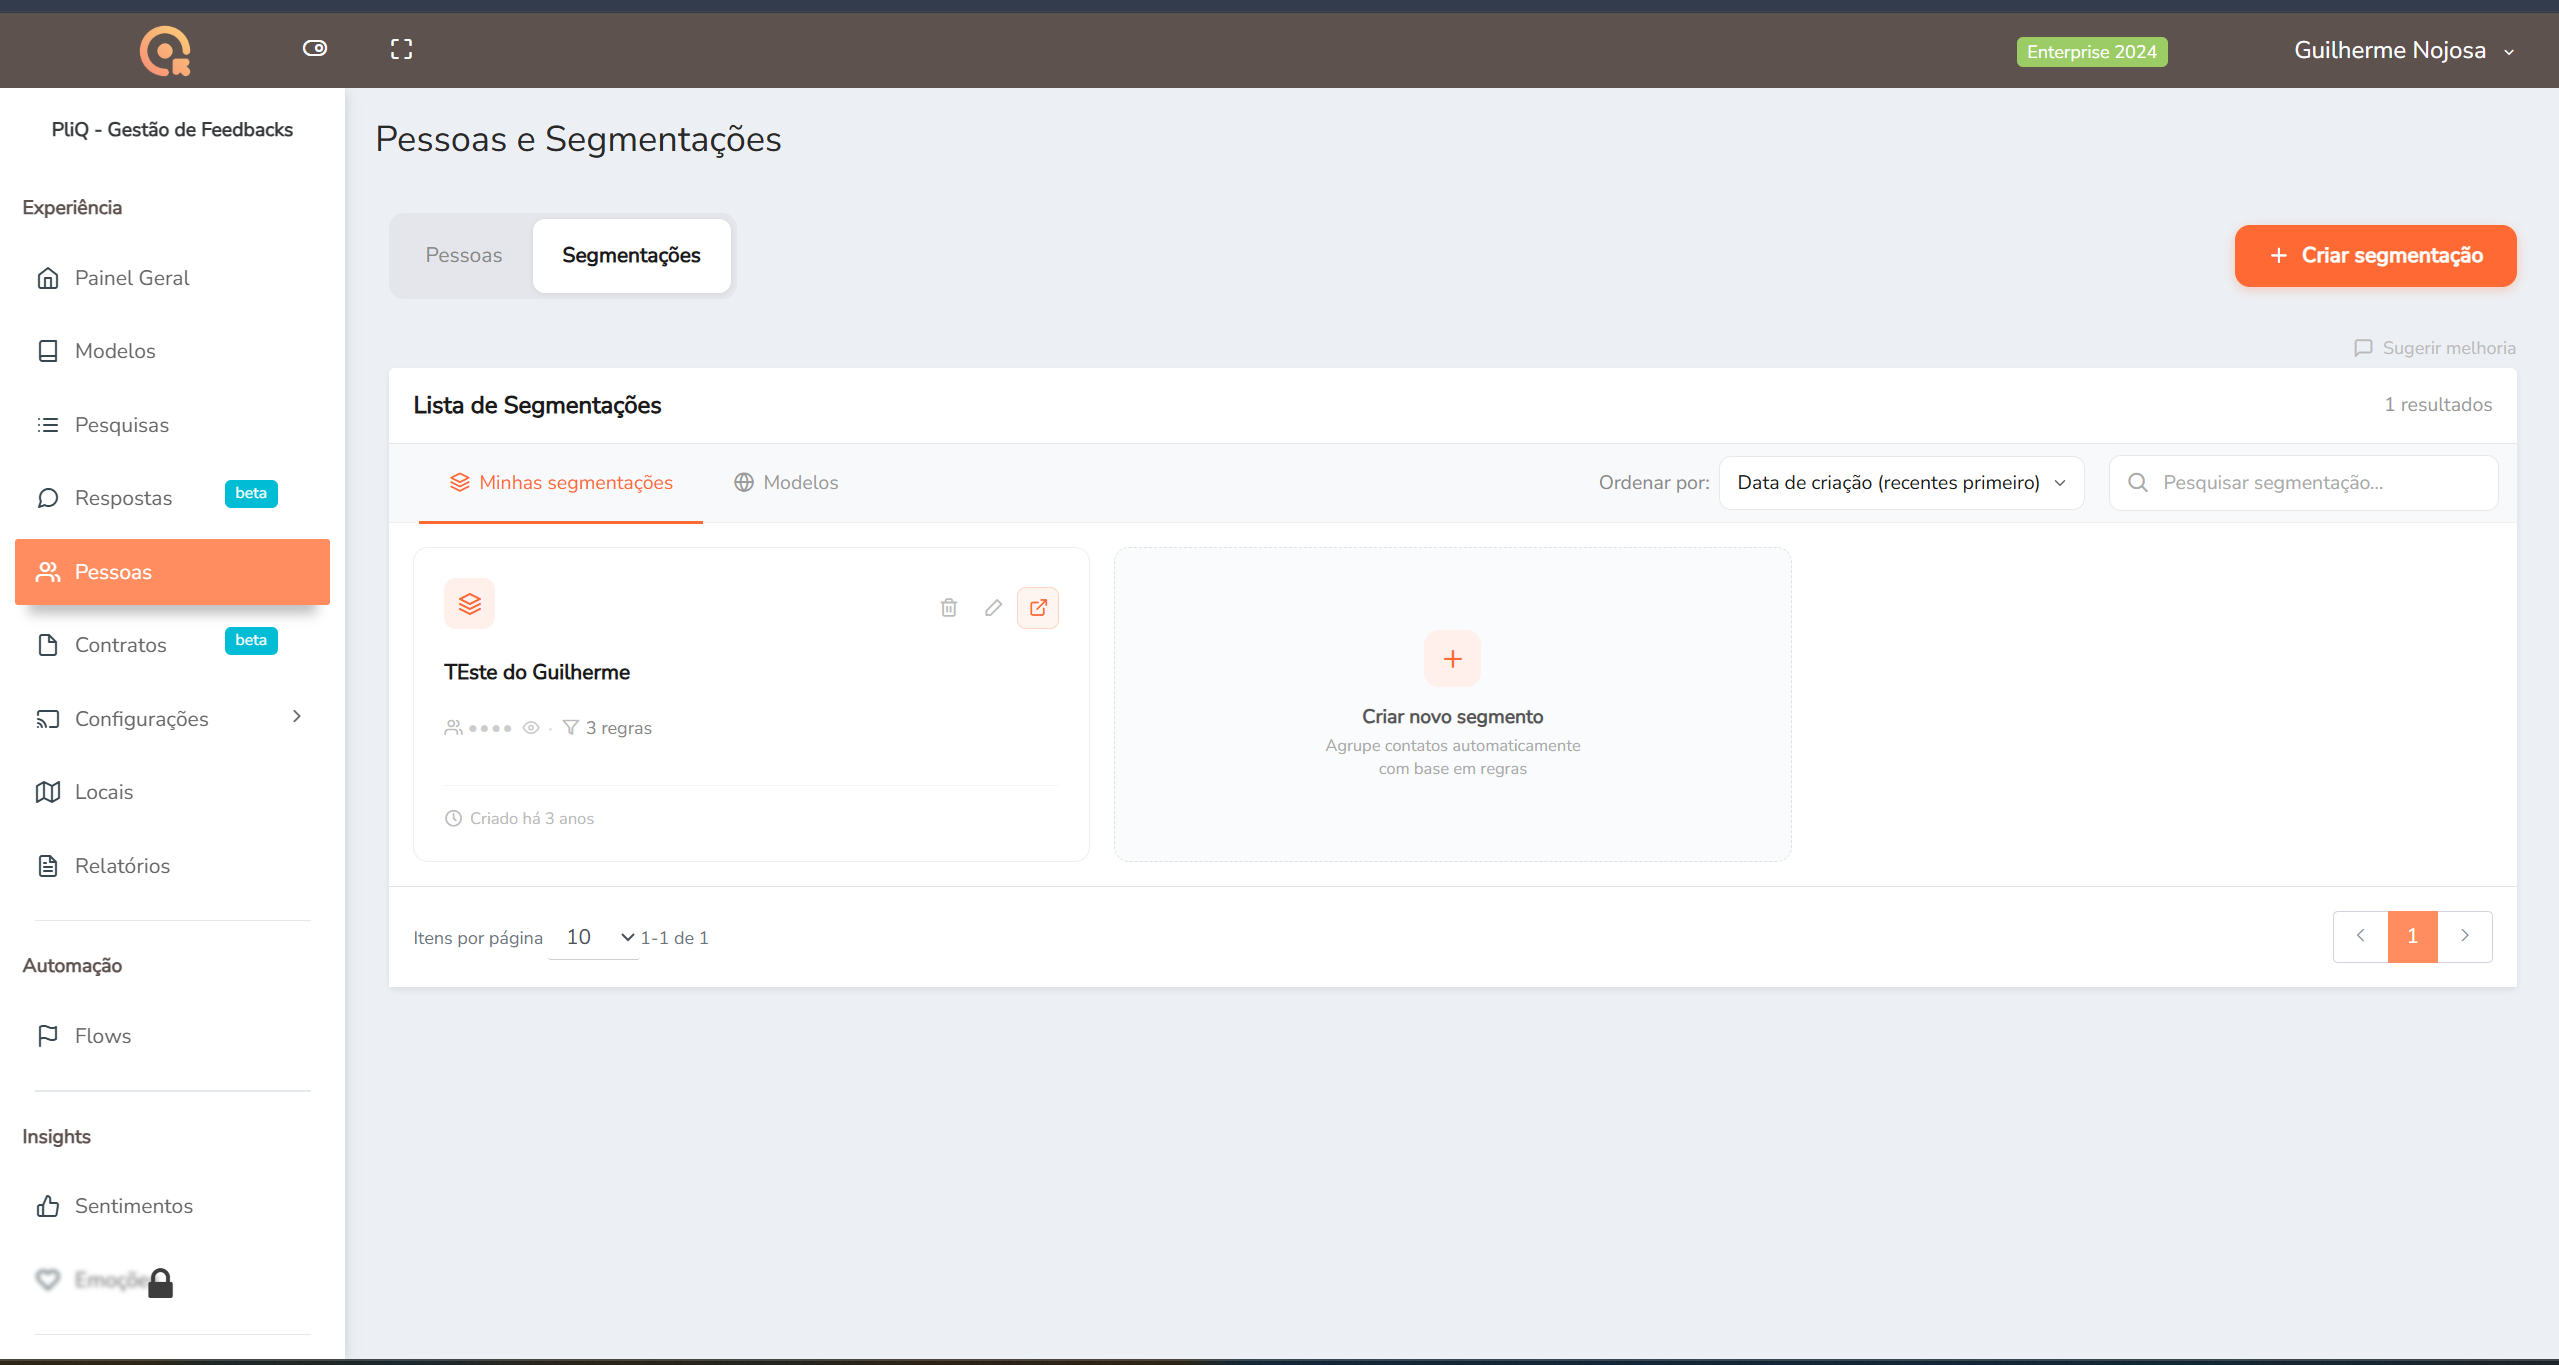This screenshot has width=2559, height=1365.
Task: Enter fullscreen mode via header icon
Action: click(x=401, y=49)
